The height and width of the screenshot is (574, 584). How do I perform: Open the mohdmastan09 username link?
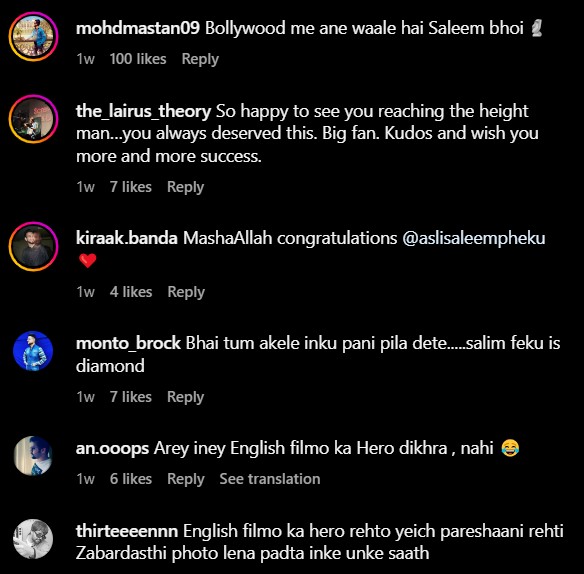pyautogui.click(x=138, y=28)
